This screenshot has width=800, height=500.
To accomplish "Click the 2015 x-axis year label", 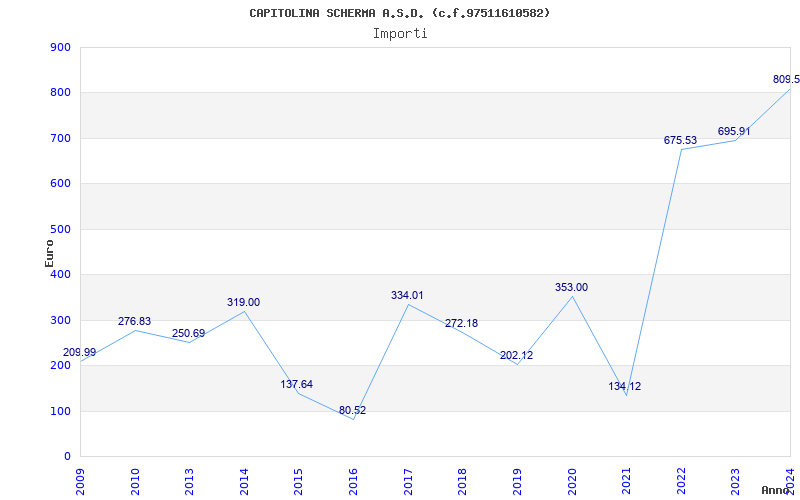I will pyautogui.click(x=299, y=483).
